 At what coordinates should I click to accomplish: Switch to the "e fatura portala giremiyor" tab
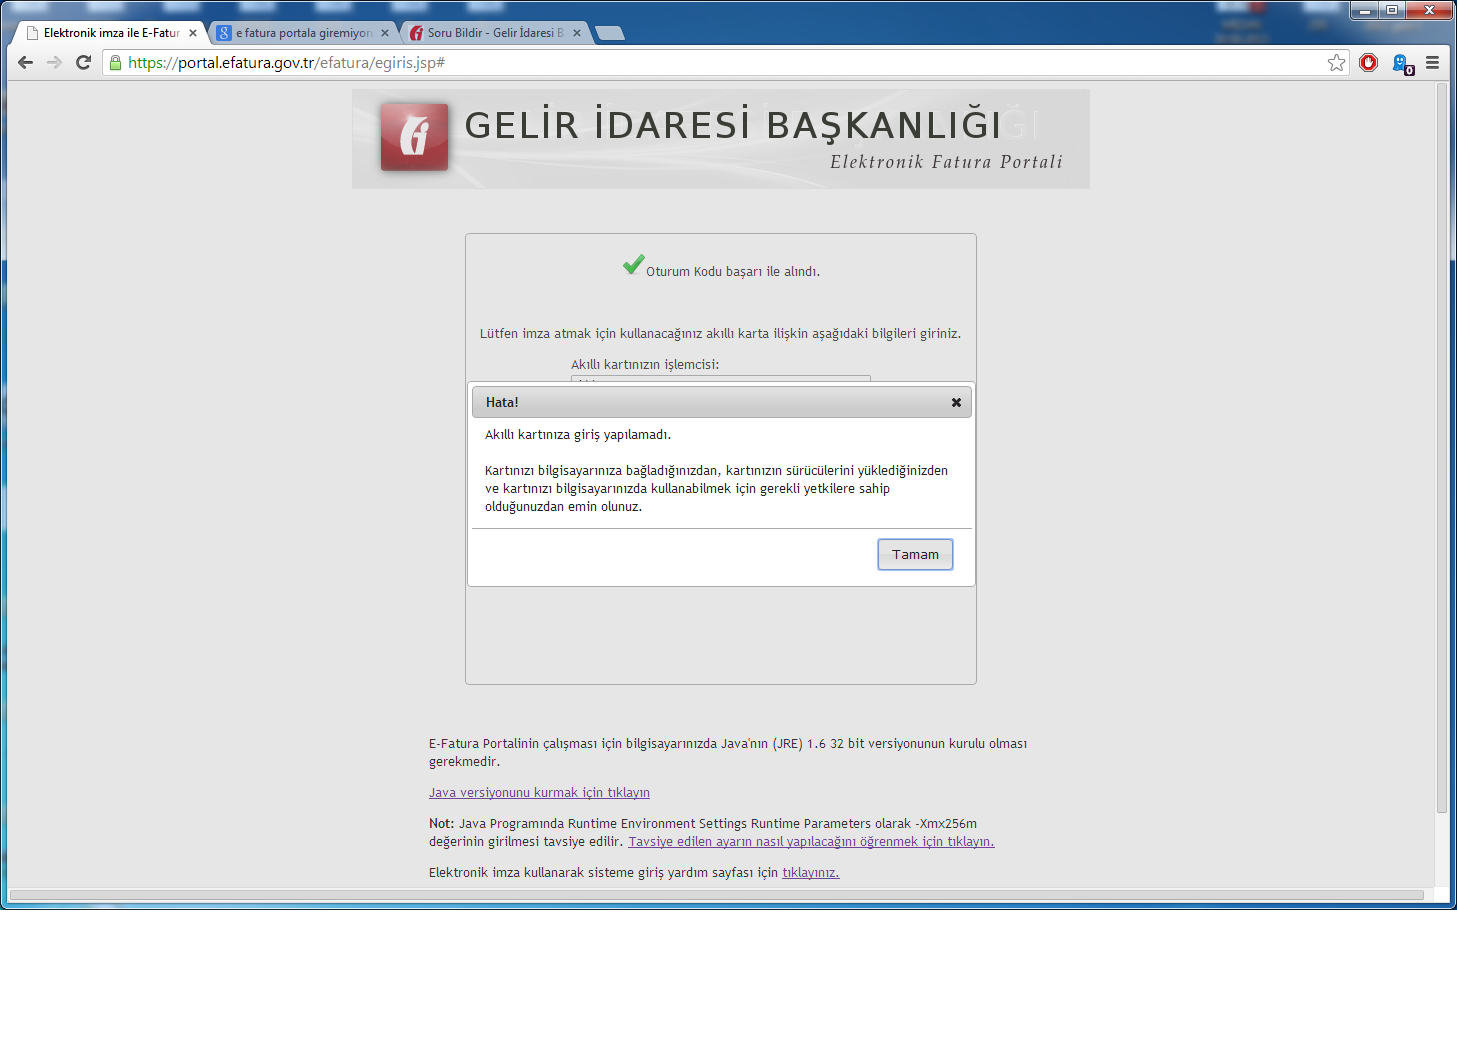tap(303, 33)
